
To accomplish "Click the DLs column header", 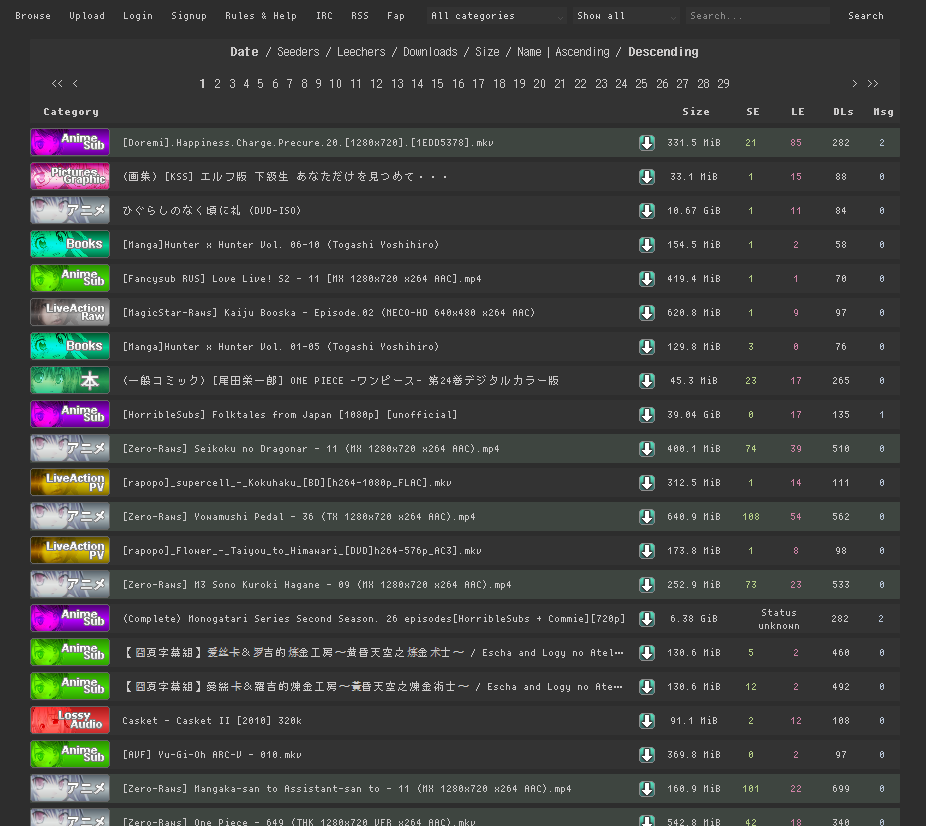I will [x=843, y=112].
